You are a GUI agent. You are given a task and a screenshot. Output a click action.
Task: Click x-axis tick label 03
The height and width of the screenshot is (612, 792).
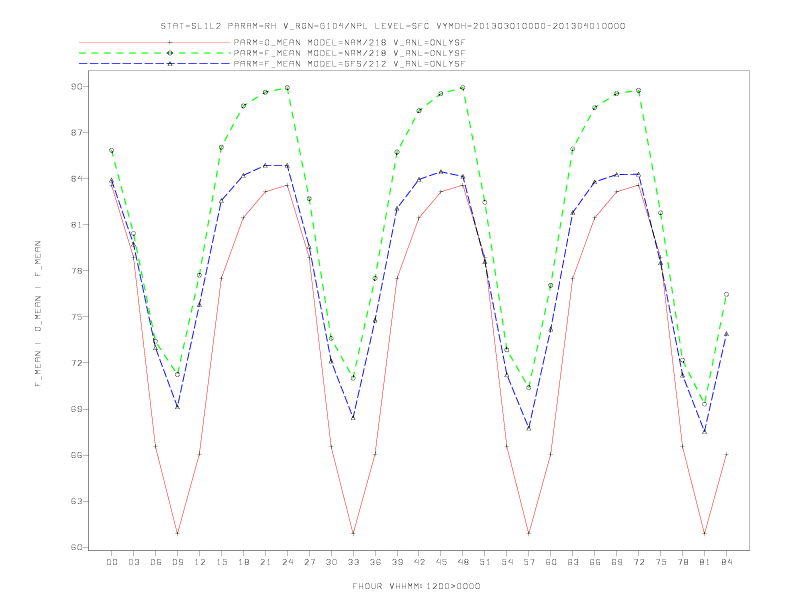pyautogui.click(x=133, y=562)
